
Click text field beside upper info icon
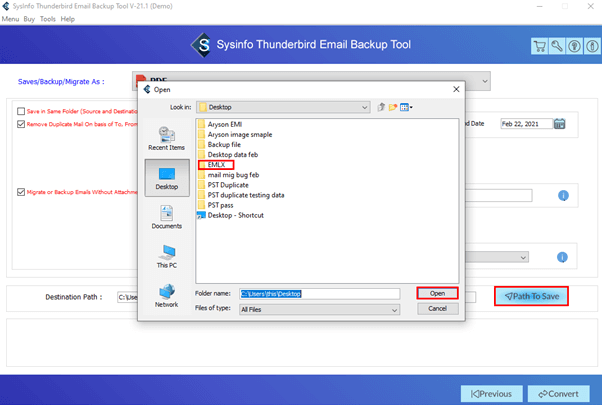[499, 195]
